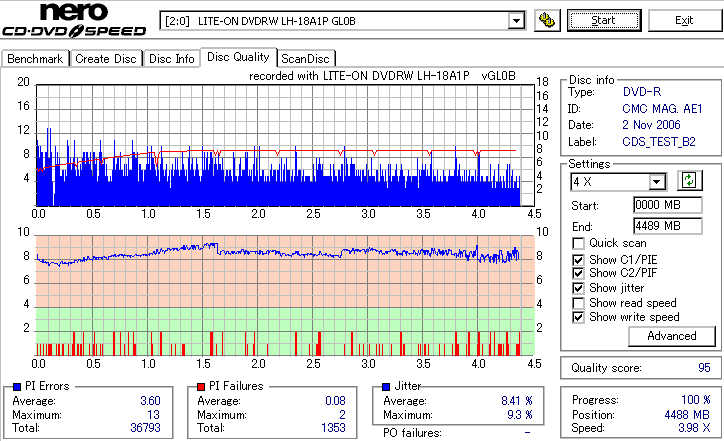Open the 4 X scan speed dropdown
Viewport: 724px width, 441px height.
point(656,182)
